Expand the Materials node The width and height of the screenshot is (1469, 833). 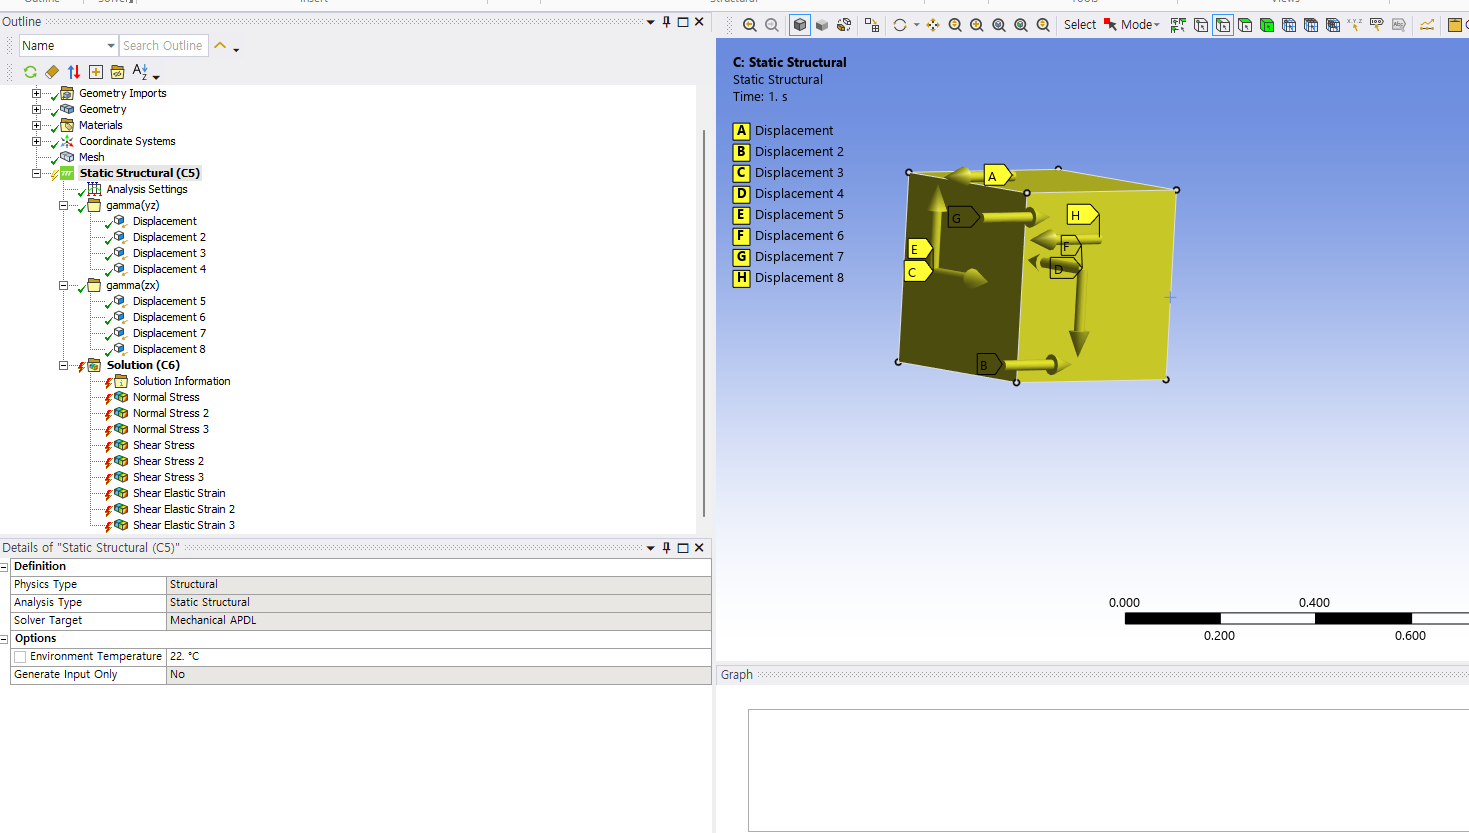pos(36,125)
